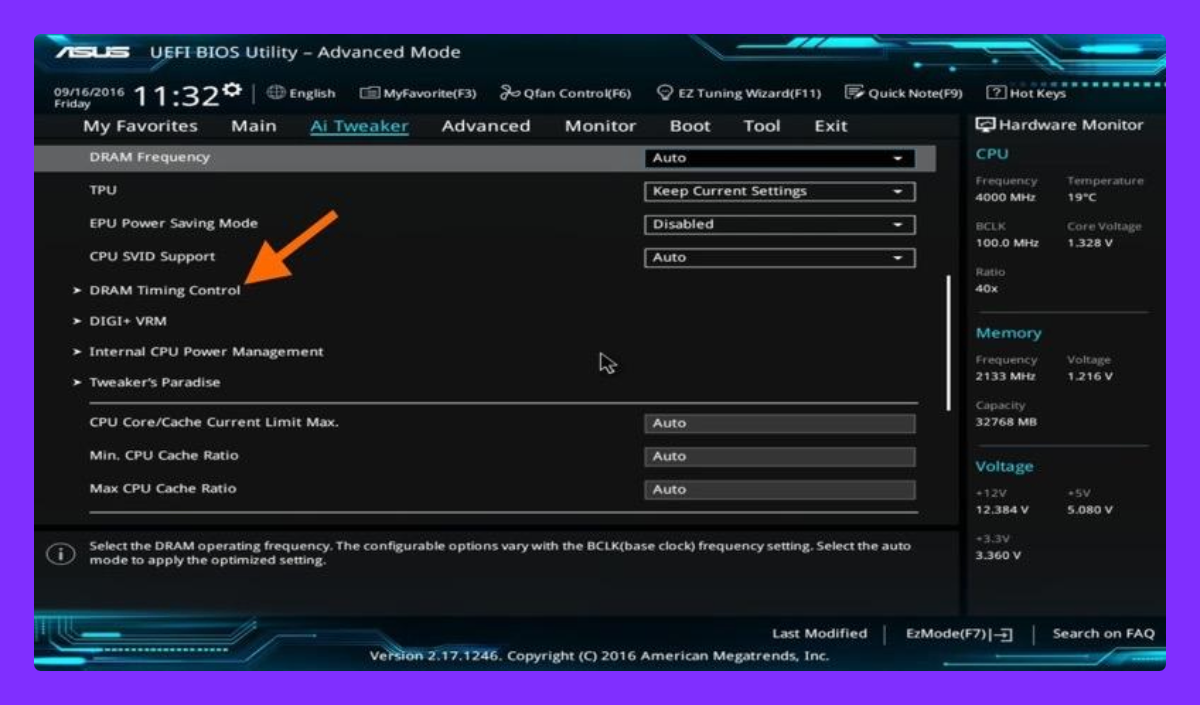Open CPU SVID Support dropdown
The width and height of the screenshot is (1200, 705).
[x=780, y=257]
